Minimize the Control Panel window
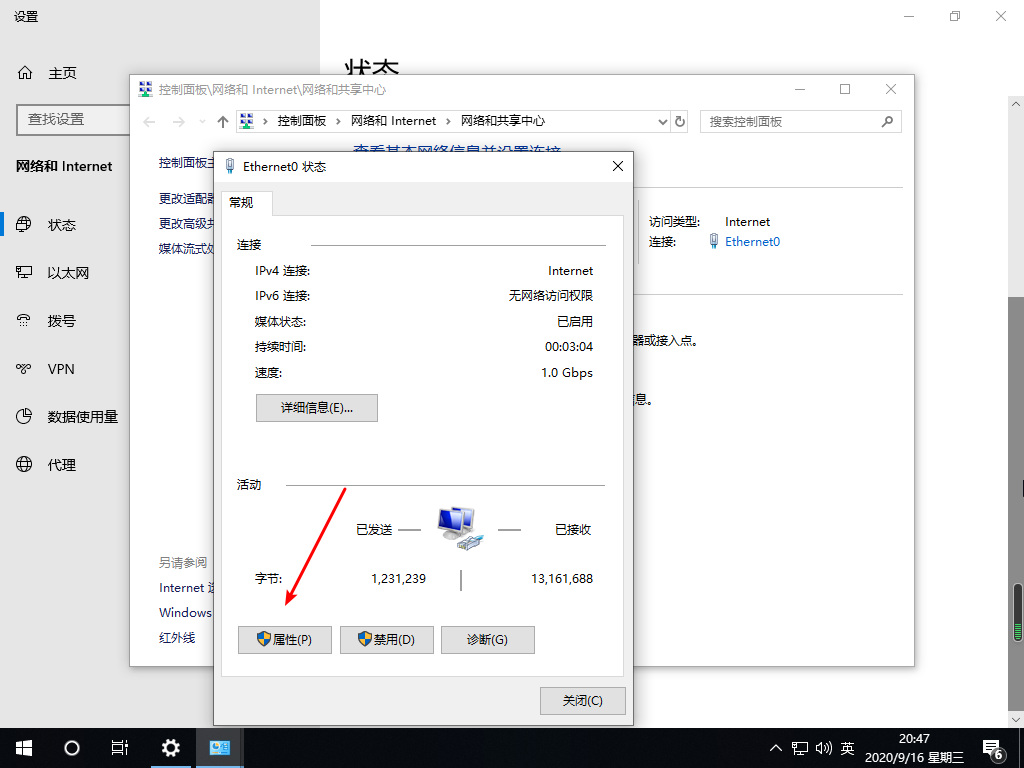 [x=800, y=89]
